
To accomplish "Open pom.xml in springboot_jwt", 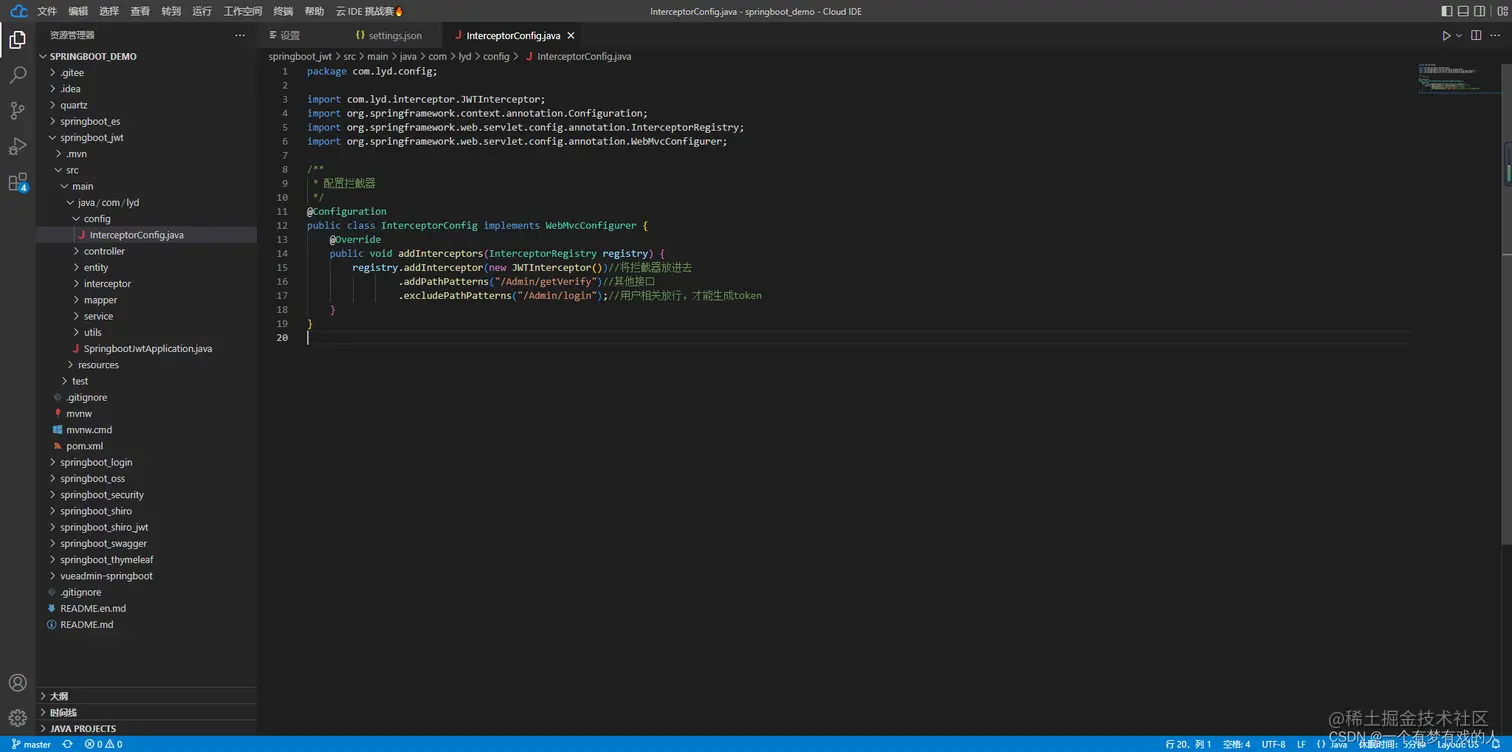I will pyautogui.click(x=147, y=446).
